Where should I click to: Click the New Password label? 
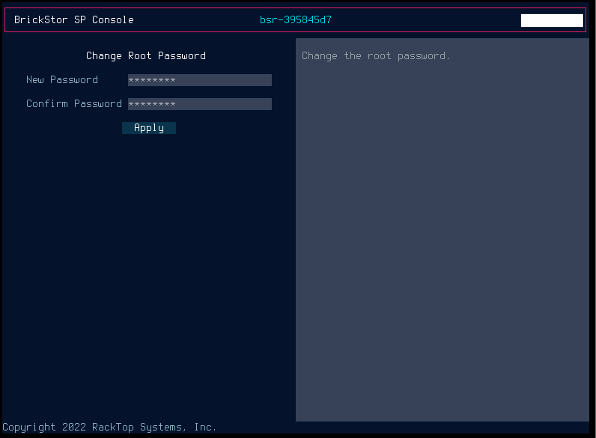[x=62, y=80]
